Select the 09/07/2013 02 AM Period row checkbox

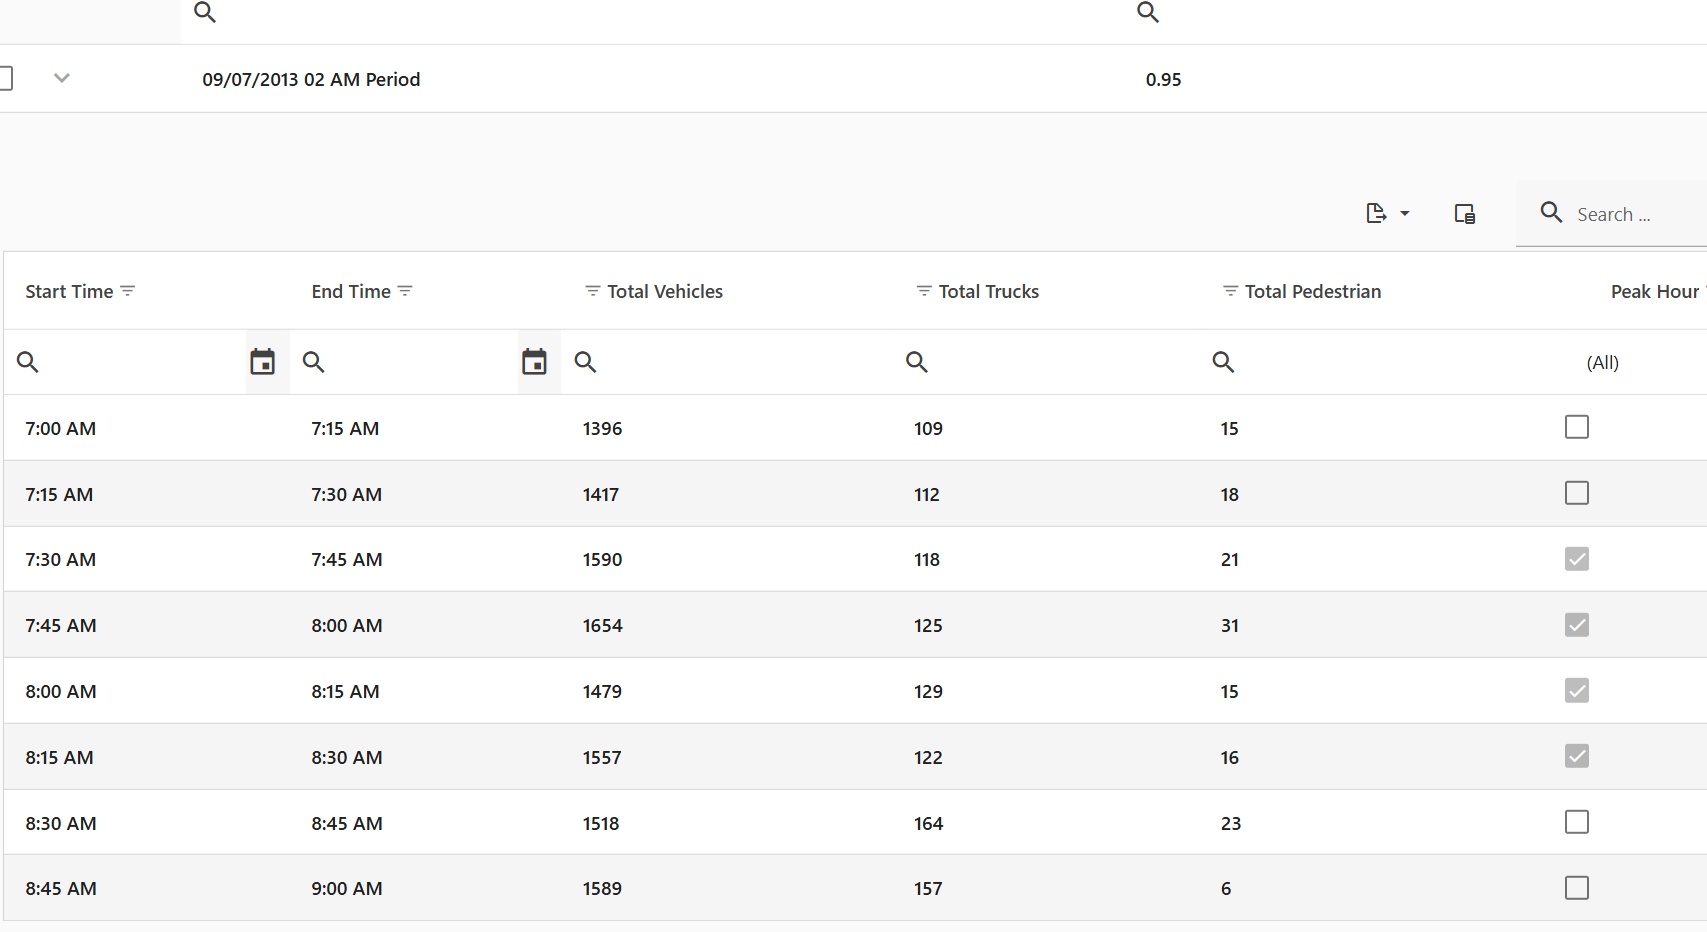(4, 78)
